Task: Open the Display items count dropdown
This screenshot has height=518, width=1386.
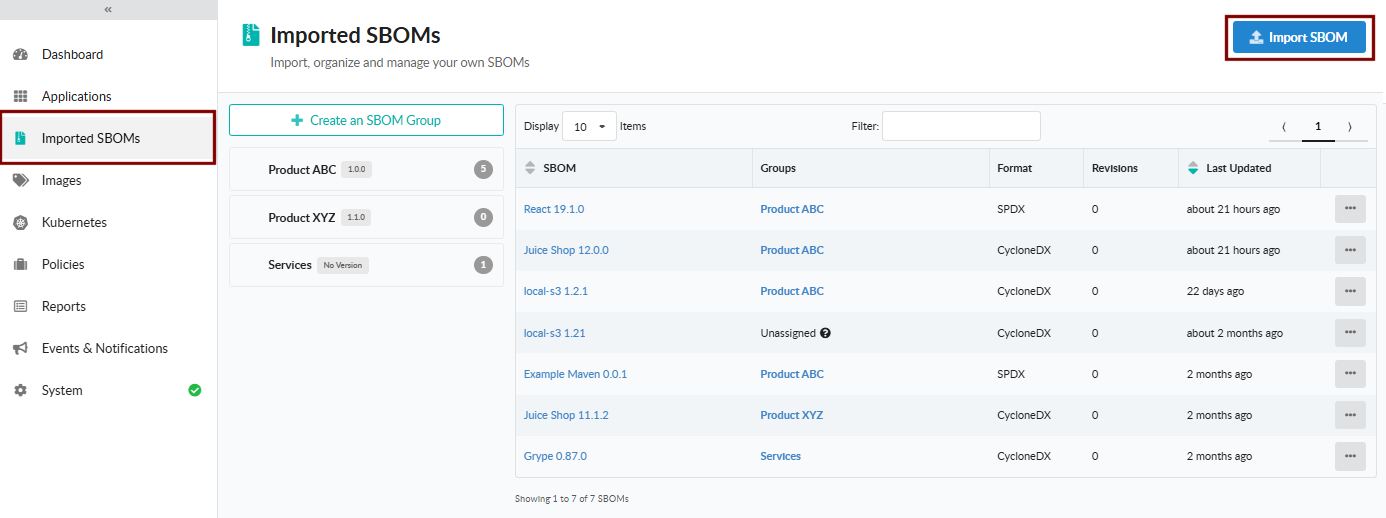Action: click(589, 127)
